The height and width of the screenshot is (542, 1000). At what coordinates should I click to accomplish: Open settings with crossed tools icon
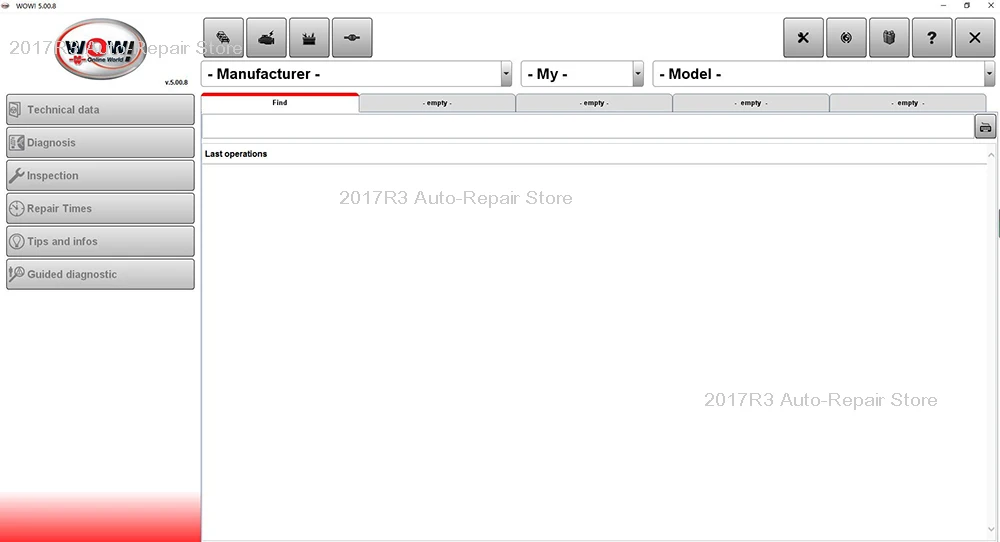pyautogui.click(x=803, y=38)
